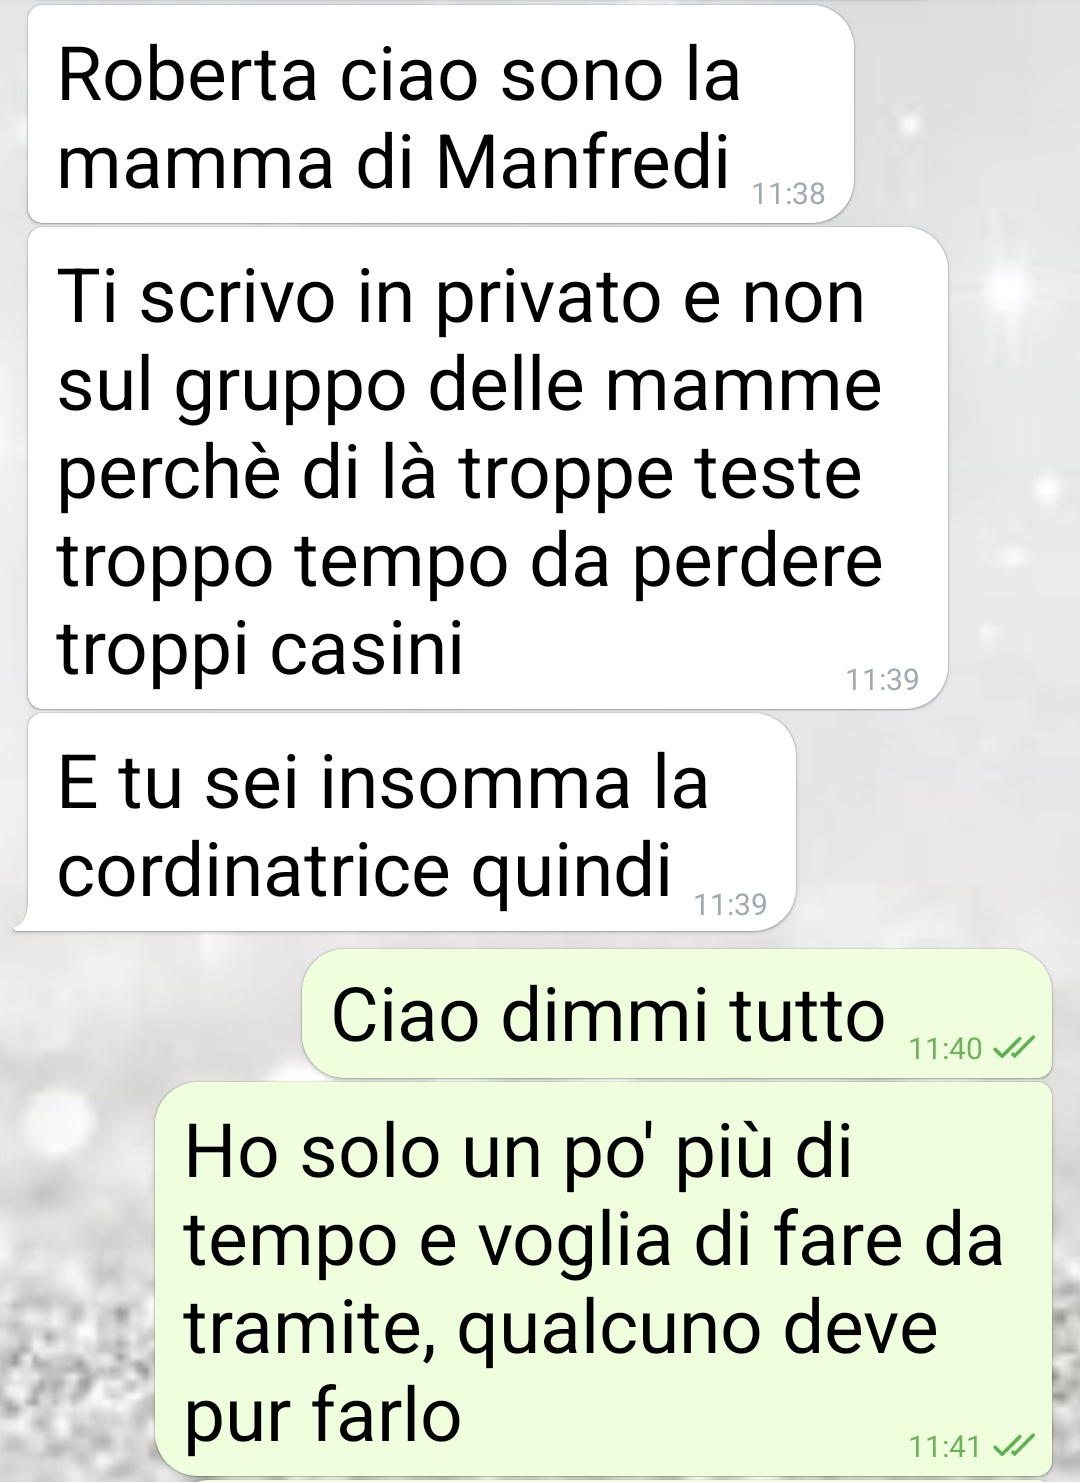The height and width of the screenshot is (1482, 1080).
Task: Select the sent message 'Ciao dimmi tutto'
Action: 677,1014
